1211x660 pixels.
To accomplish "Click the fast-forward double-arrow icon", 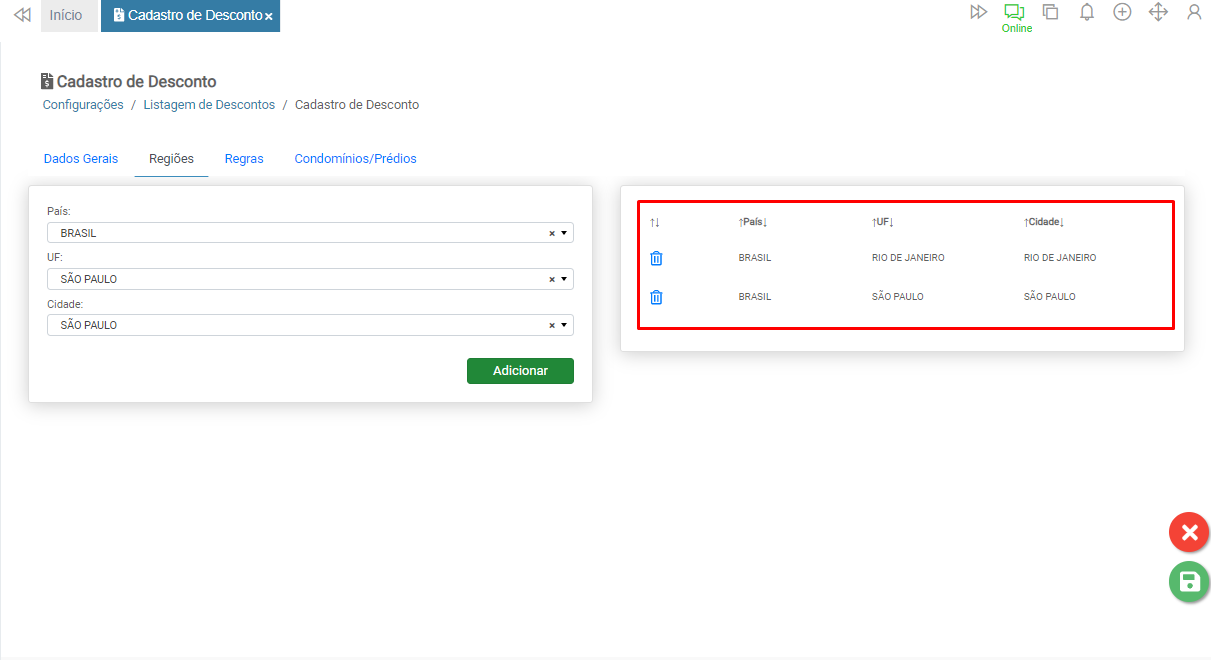I will tap(978, 13).
